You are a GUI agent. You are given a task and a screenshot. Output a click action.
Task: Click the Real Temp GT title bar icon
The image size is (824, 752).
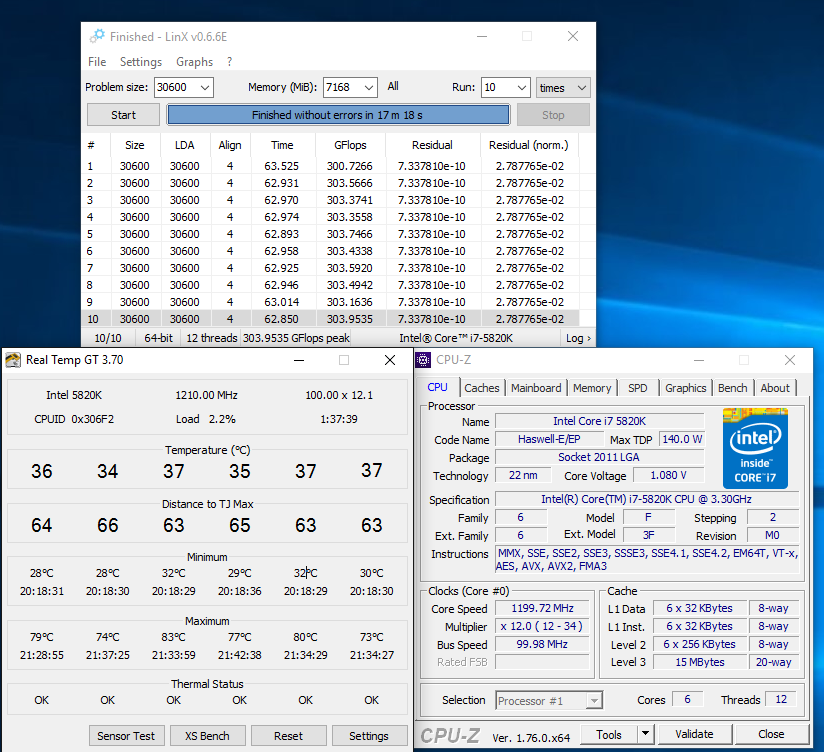point(13,360)
